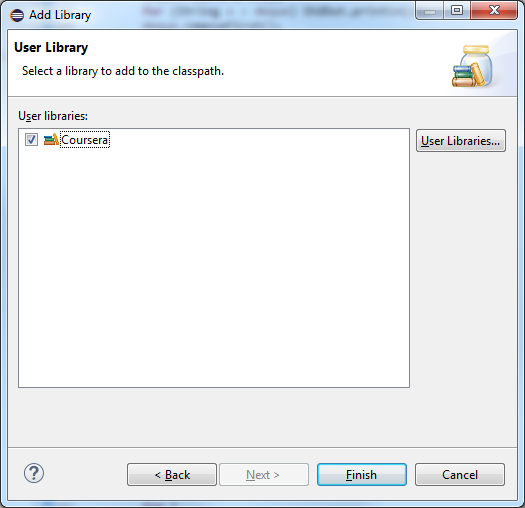525x508 pixels.
Task: Click the Coursera library books icon
Action: click(x=51, y=140)
